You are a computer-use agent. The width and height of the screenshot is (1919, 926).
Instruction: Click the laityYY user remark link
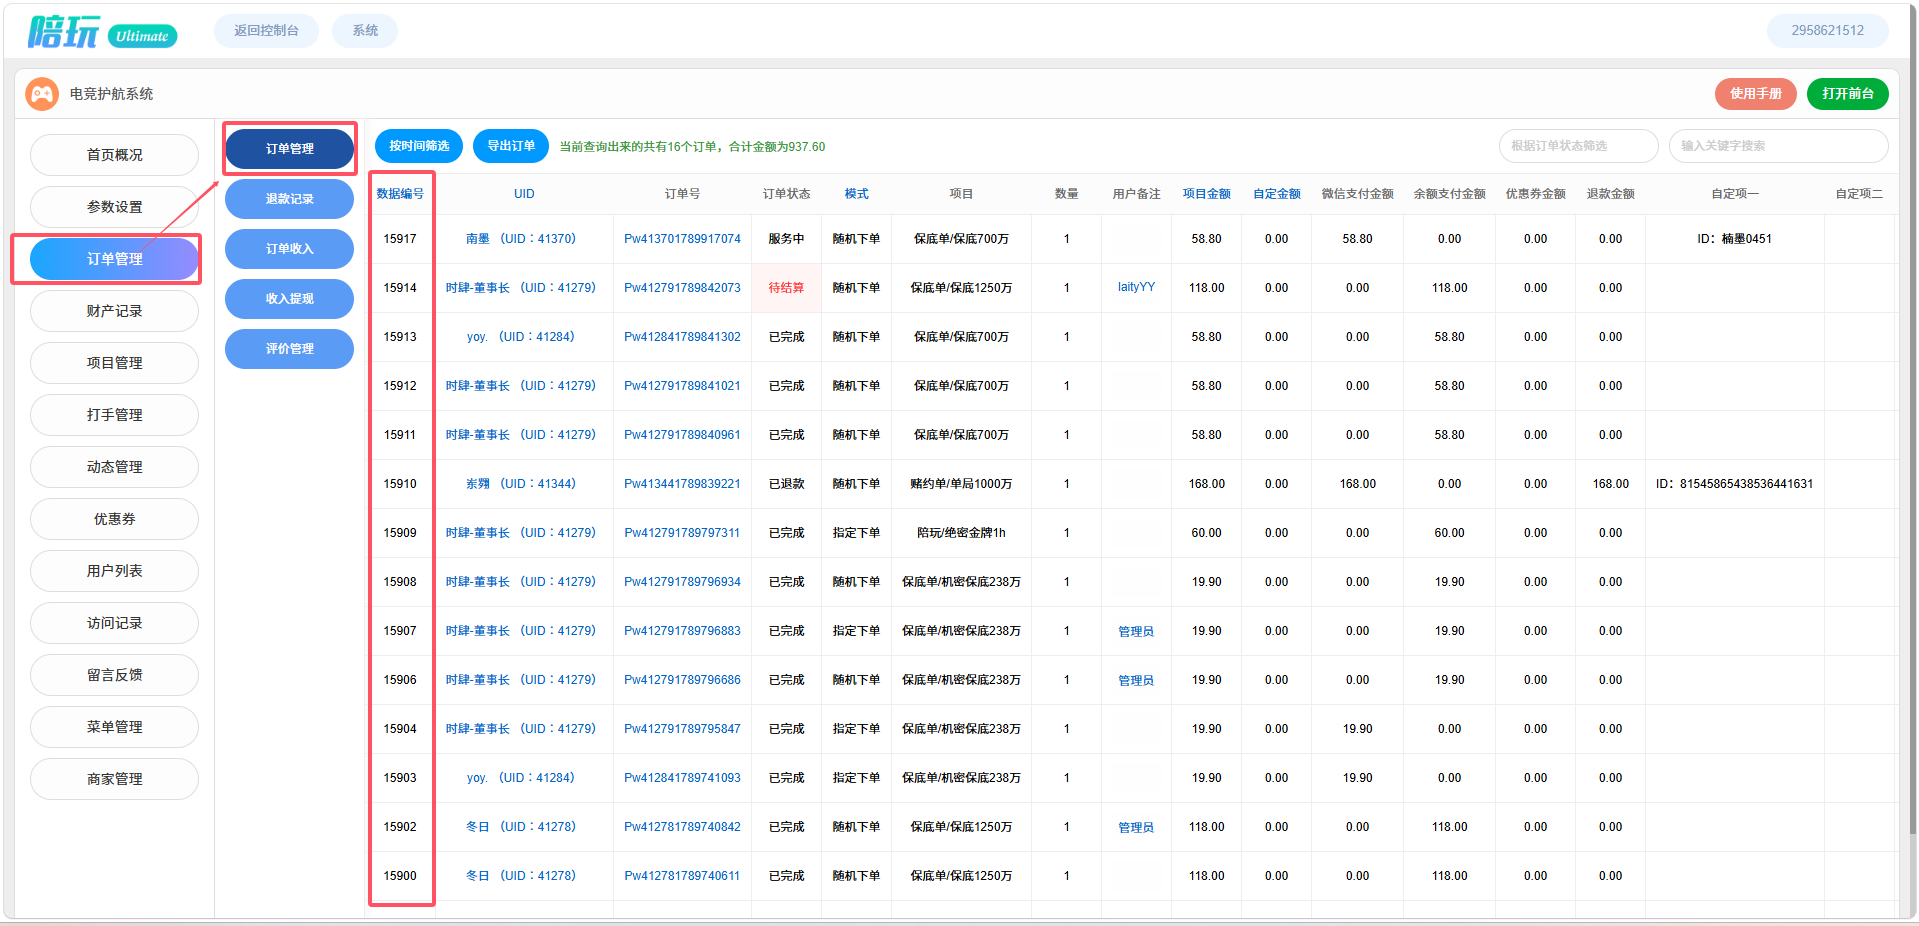1136,287
